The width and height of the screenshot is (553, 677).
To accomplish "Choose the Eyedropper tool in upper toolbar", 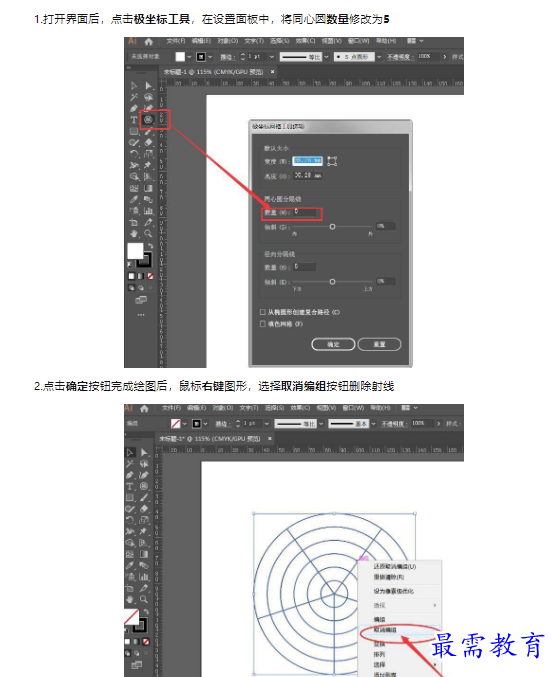I will point(134,199).
